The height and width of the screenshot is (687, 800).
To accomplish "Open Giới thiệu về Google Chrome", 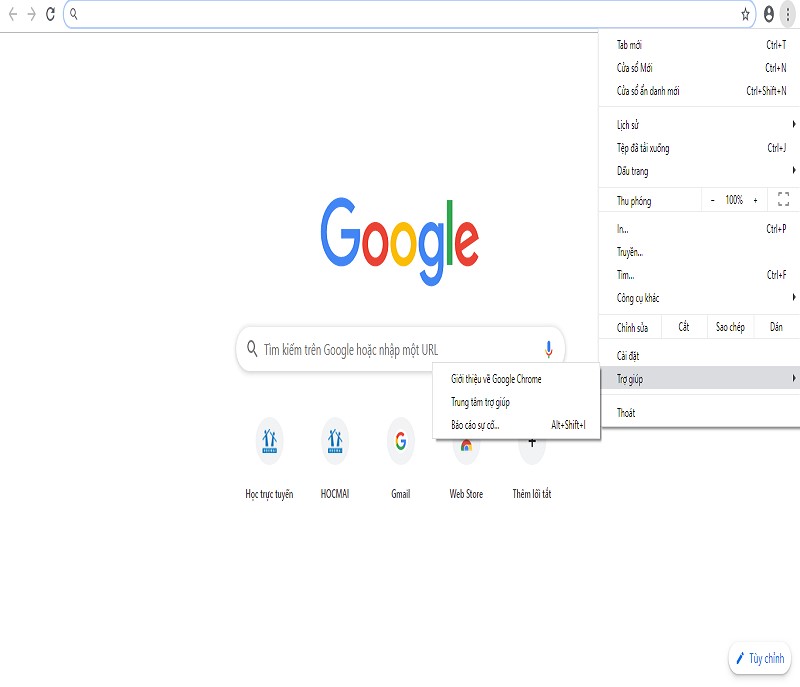I will click(x=516, y=379).
